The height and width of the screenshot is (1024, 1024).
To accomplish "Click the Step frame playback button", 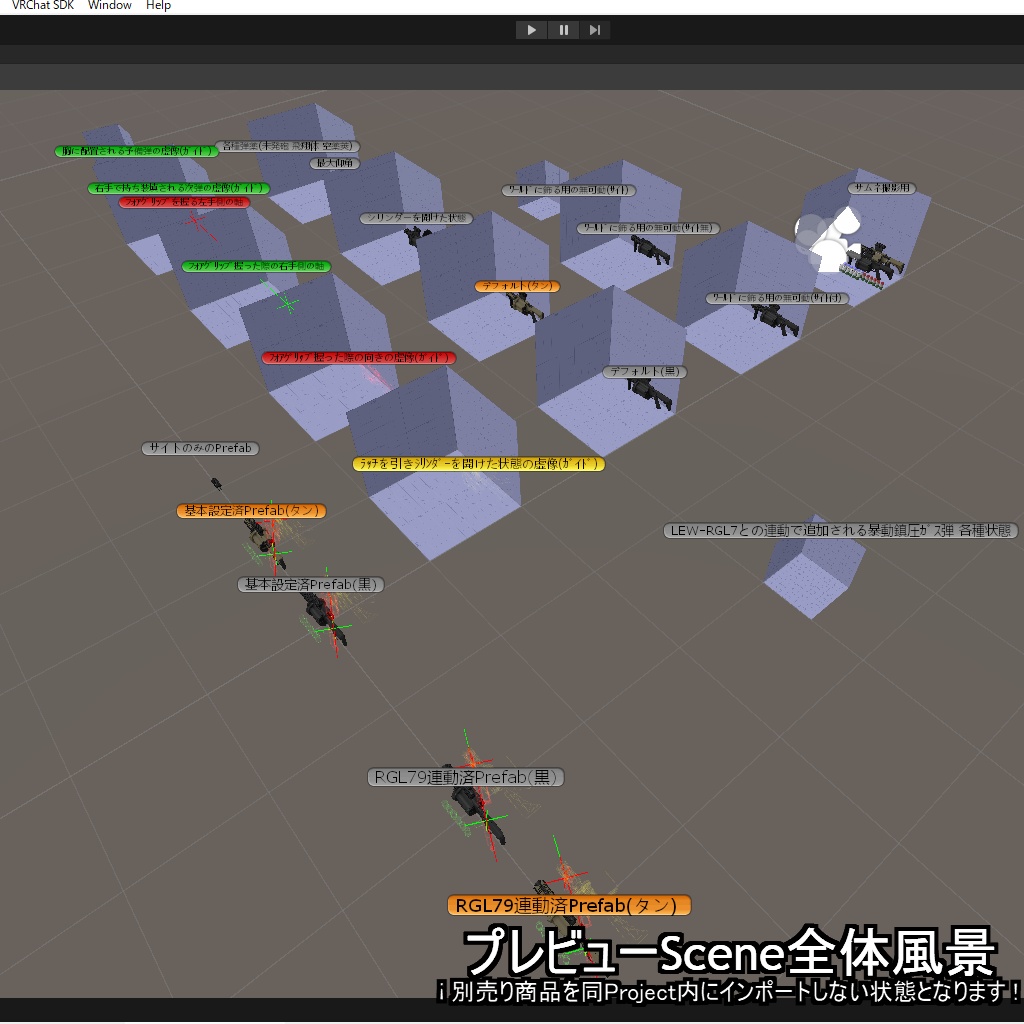I will pyautogui.click(x=594, y=29).
